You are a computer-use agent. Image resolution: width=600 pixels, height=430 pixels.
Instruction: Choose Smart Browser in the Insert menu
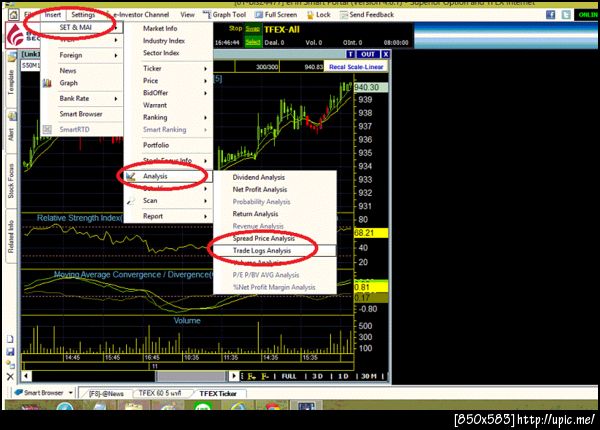pos(82,114)
